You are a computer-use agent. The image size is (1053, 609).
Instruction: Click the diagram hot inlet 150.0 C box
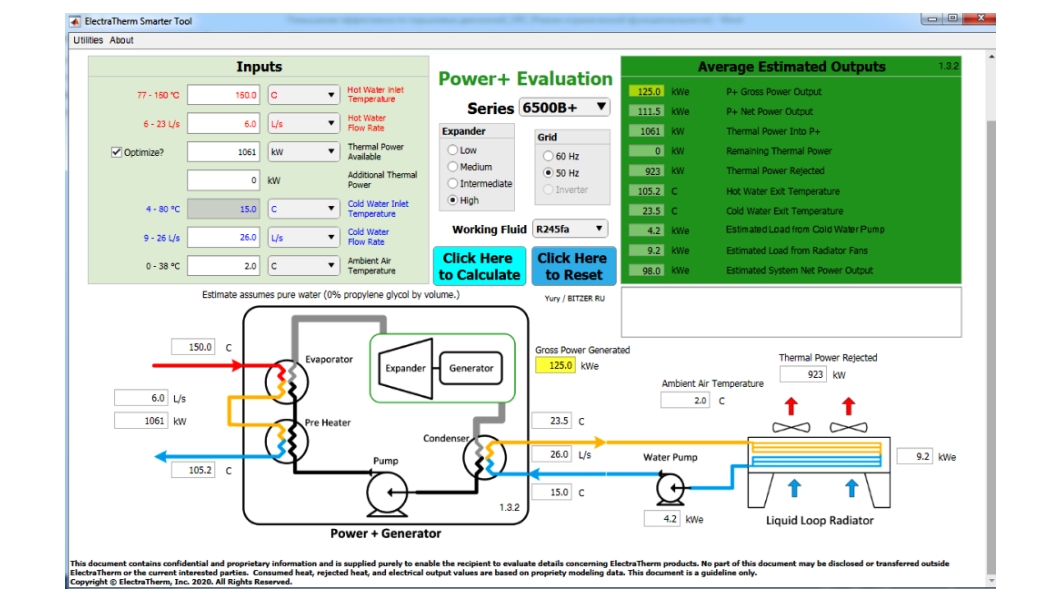pyautogui.click(x=193, y=347)
